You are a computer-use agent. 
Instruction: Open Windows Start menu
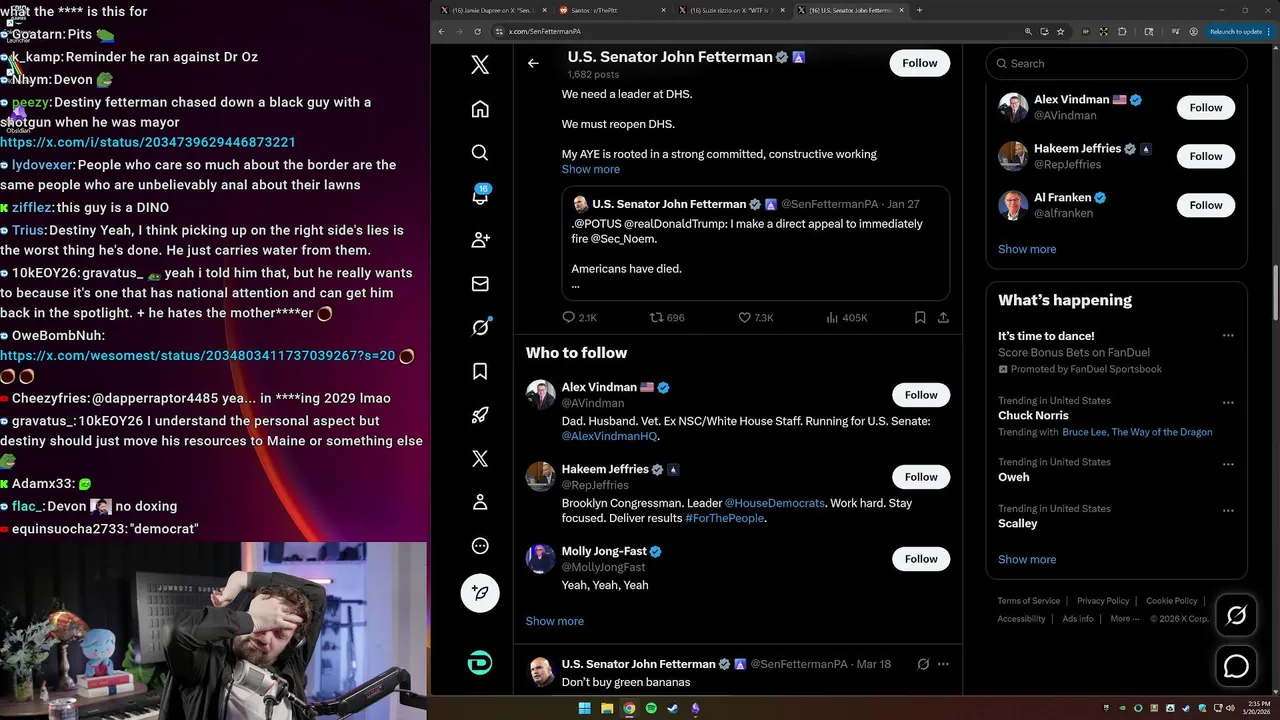pyautogui.click(x=584, y=708)
